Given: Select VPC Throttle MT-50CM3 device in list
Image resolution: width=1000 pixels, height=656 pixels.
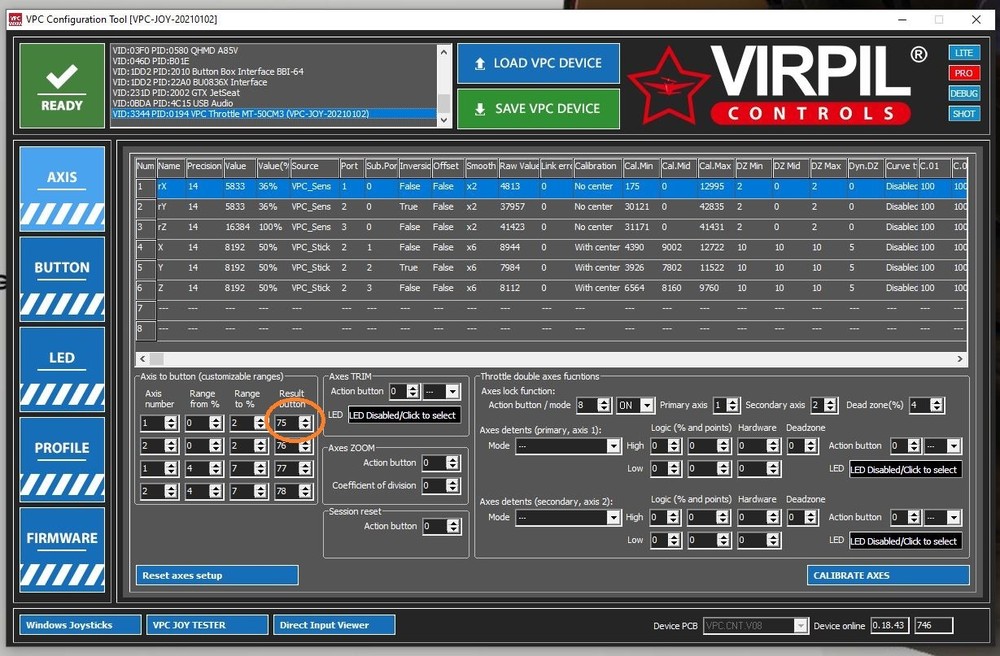Looking at the screenshot, I should click(274, 114).
